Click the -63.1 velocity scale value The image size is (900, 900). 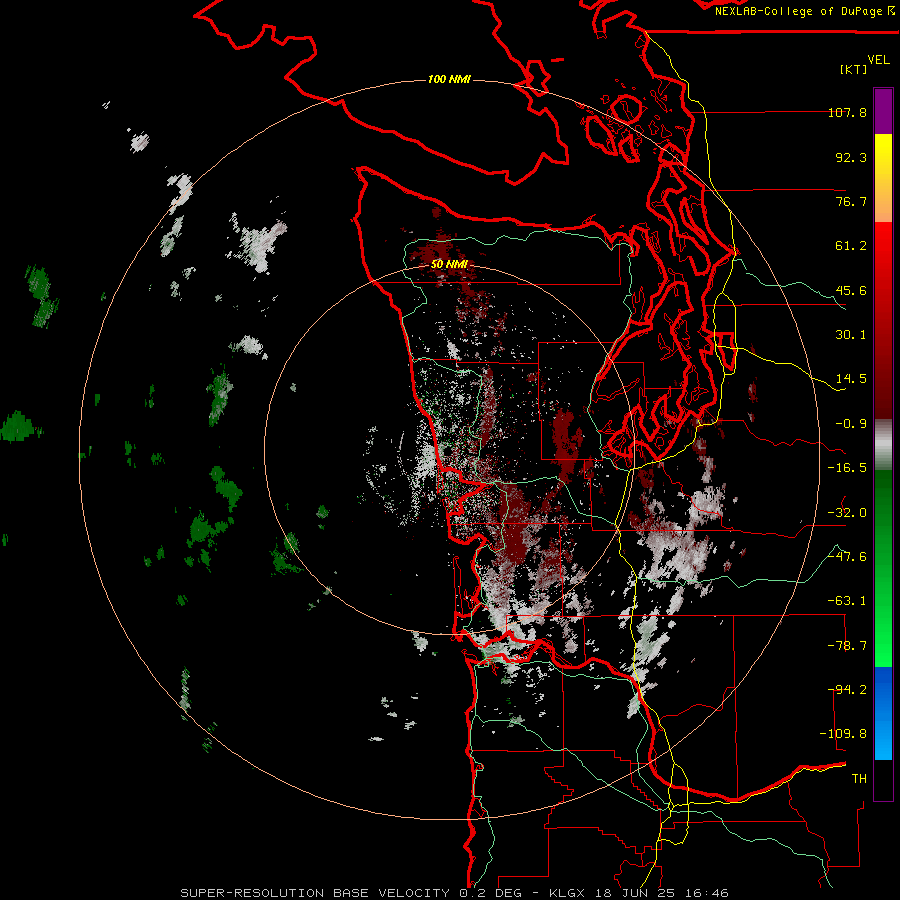pos(847,601)
